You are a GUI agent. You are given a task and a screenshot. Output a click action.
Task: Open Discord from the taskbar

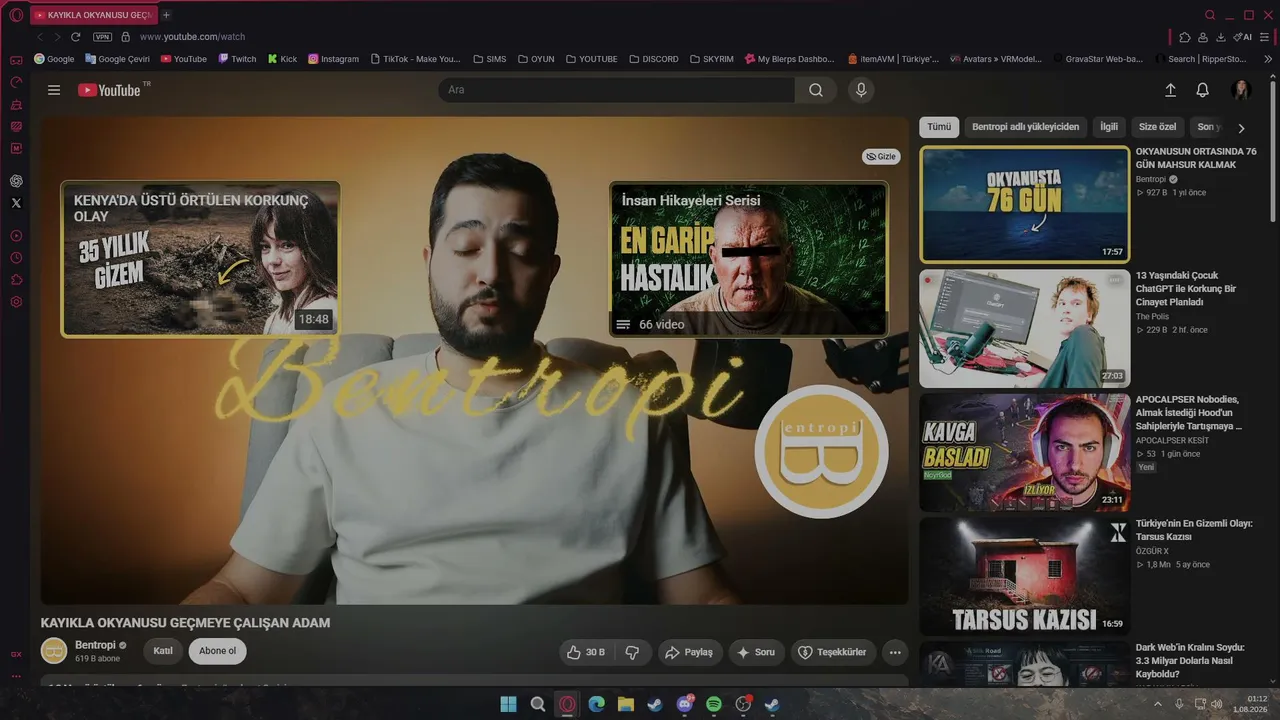pyautogui.click(x=685, y=704)
